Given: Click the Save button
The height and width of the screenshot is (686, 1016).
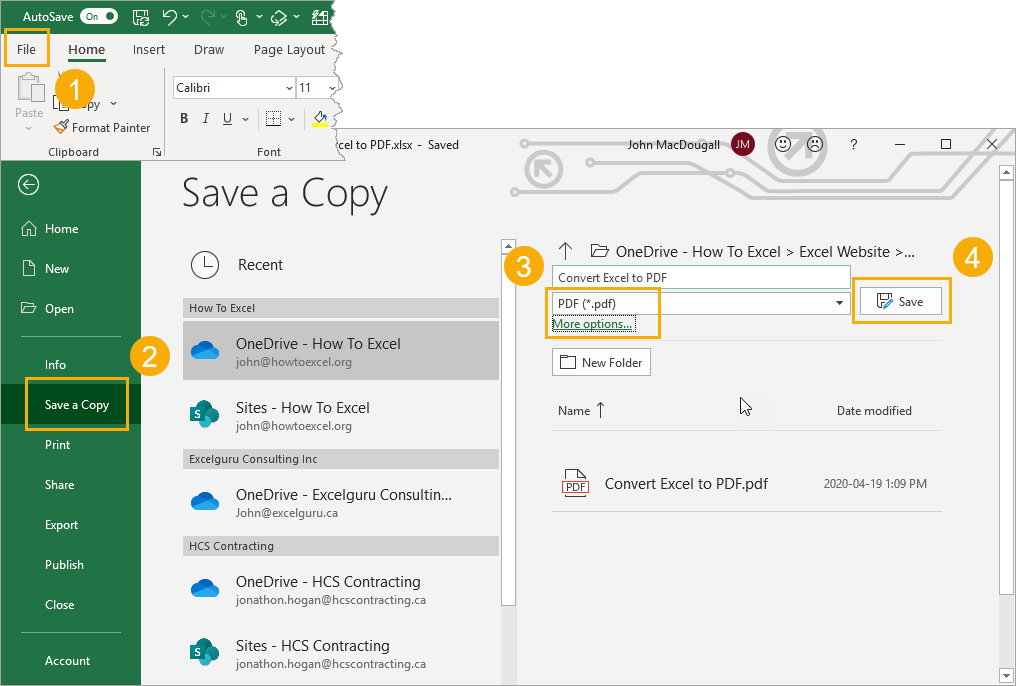Looking at the screenshot, I should pos(901,301).
